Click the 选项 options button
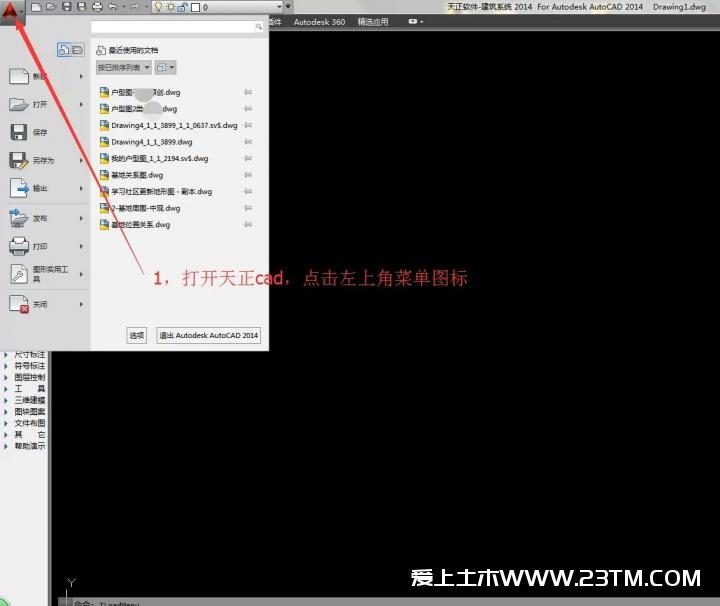Viewport: 720px width, 606px height. (x=137, y=336)
